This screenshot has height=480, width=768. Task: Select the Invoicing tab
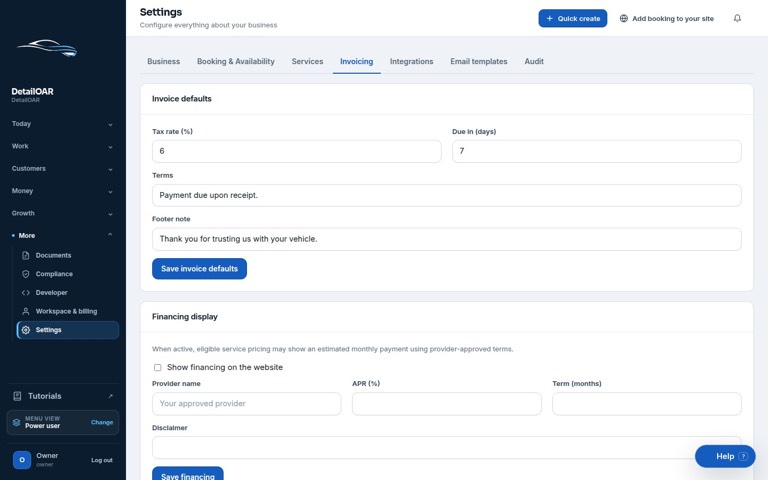[x=357, y=61]
